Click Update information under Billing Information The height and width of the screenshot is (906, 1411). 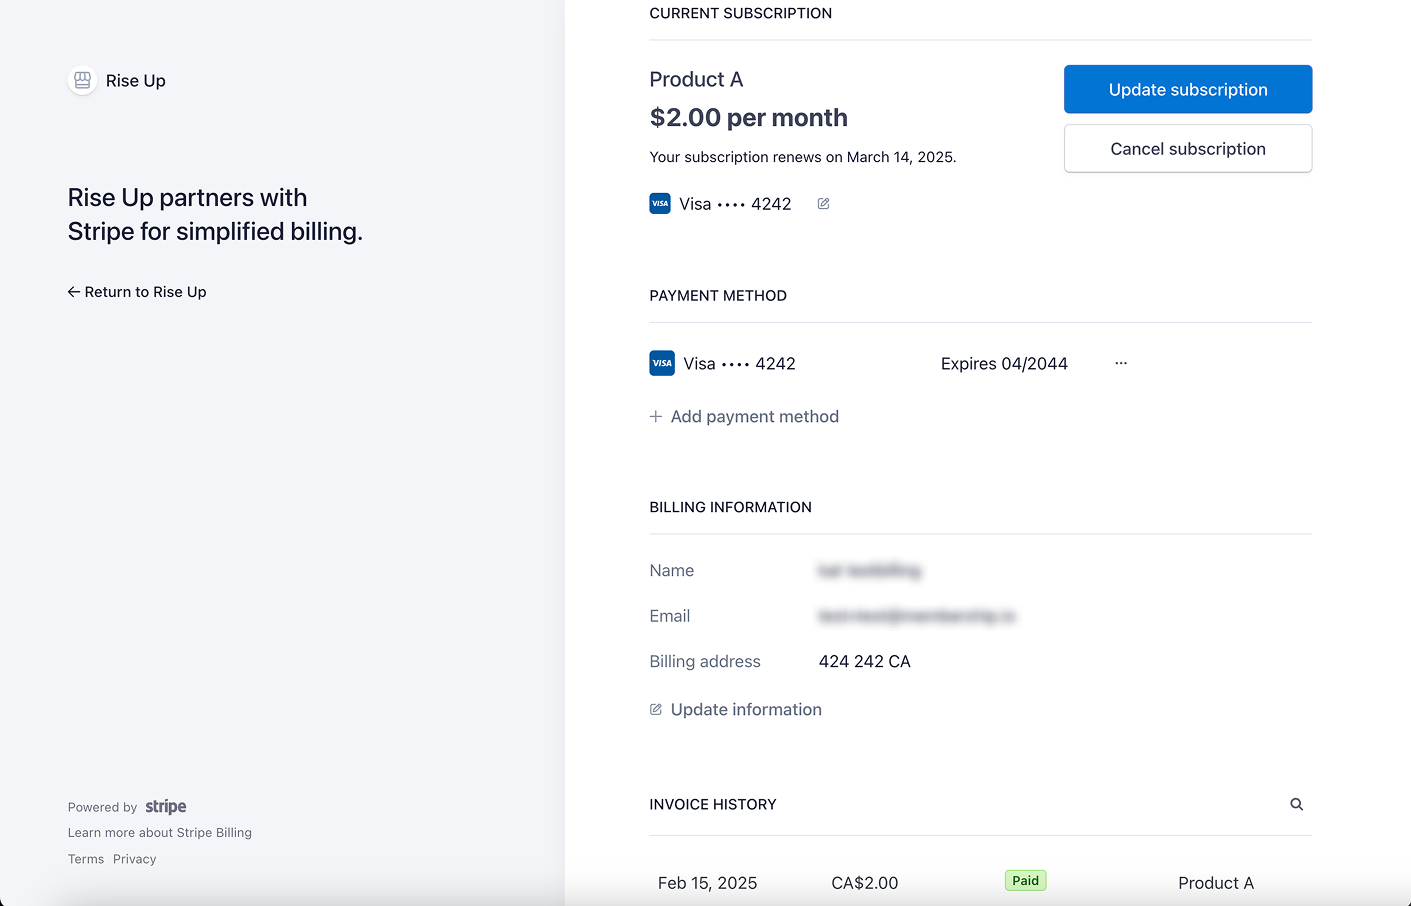tap(745, 709)
